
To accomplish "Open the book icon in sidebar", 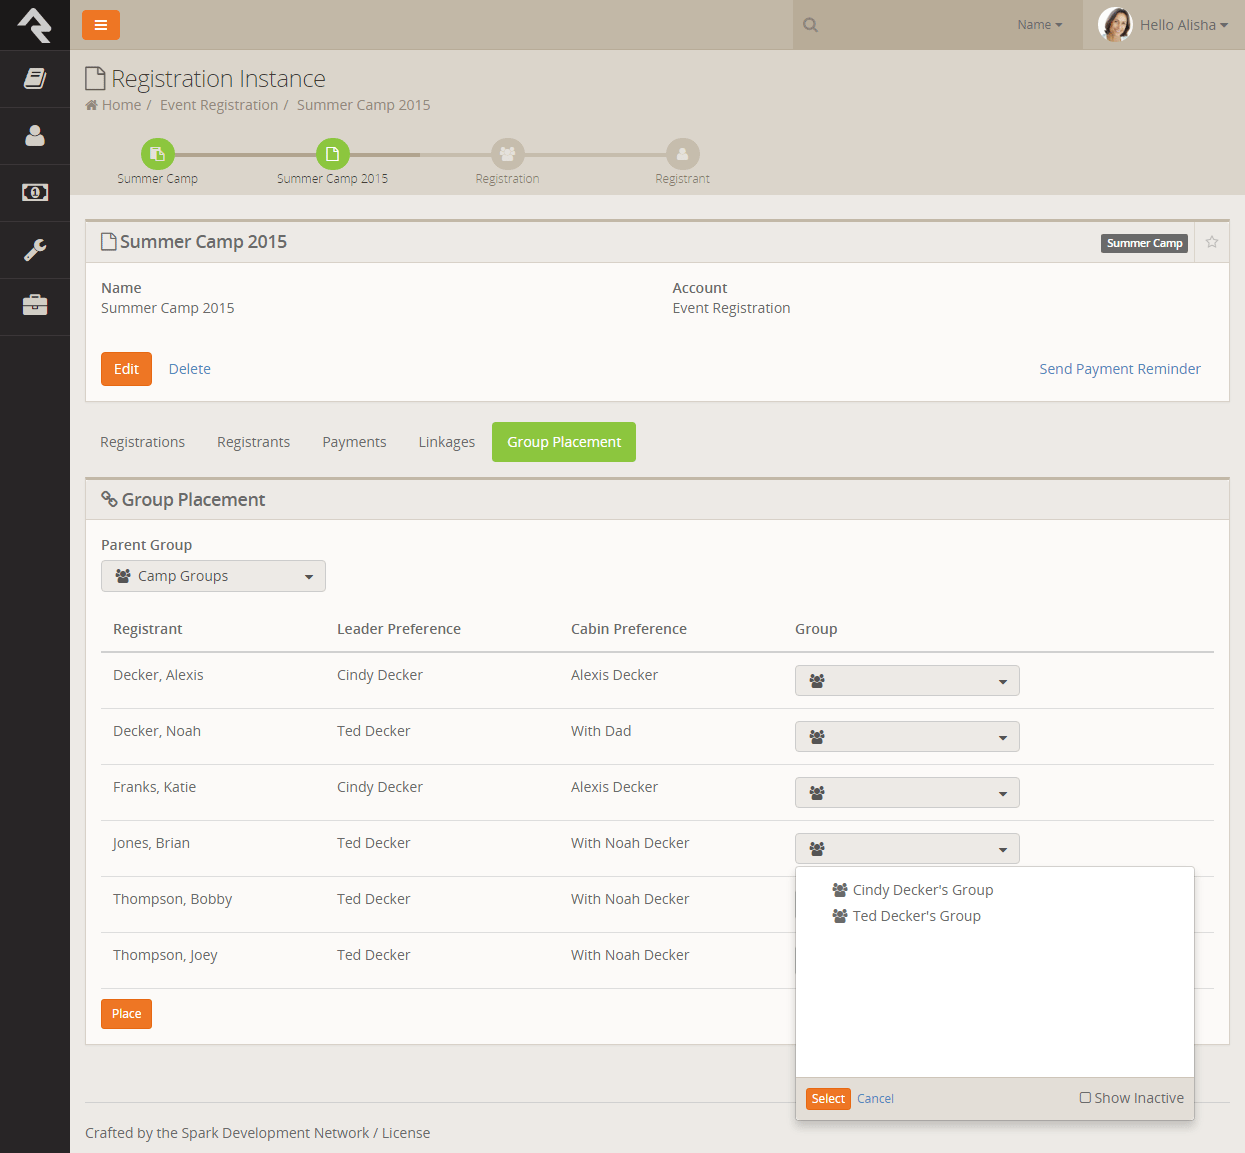I will click(x=35, y=79).
